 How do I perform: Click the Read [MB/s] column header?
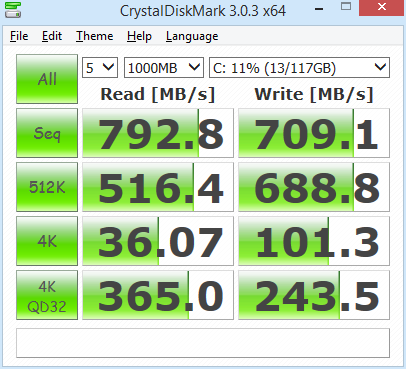158,94
